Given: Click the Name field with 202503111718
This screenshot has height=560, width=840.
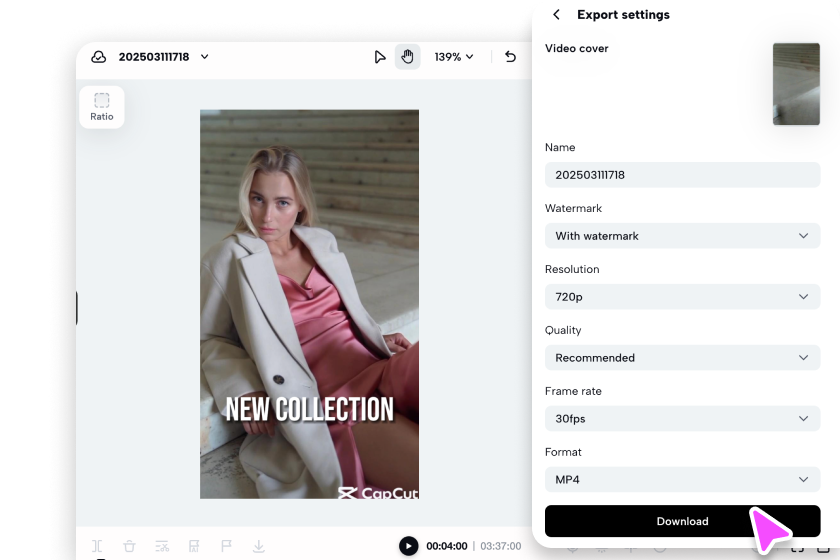Looking at the screenshot, I should [682, 175].
